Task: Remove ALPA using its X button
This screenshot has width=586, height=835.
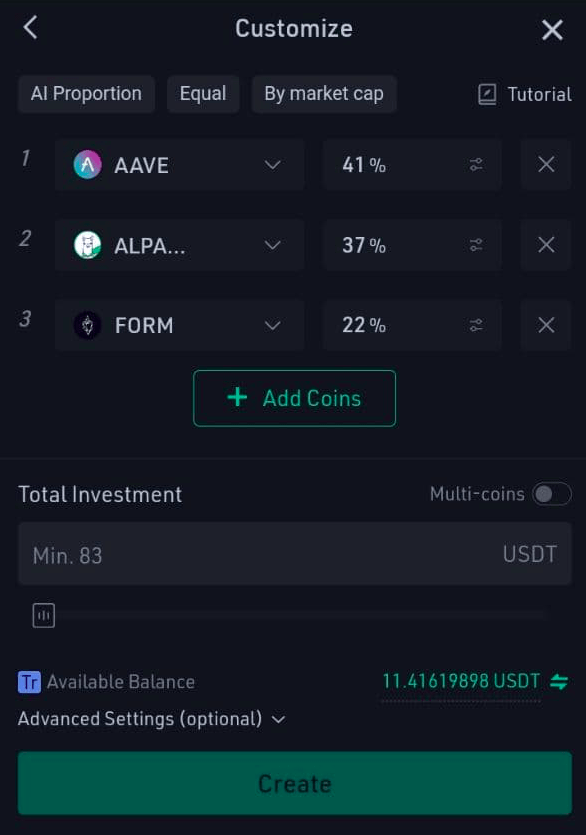Action: pyautogui.click(x=545, y=244)
